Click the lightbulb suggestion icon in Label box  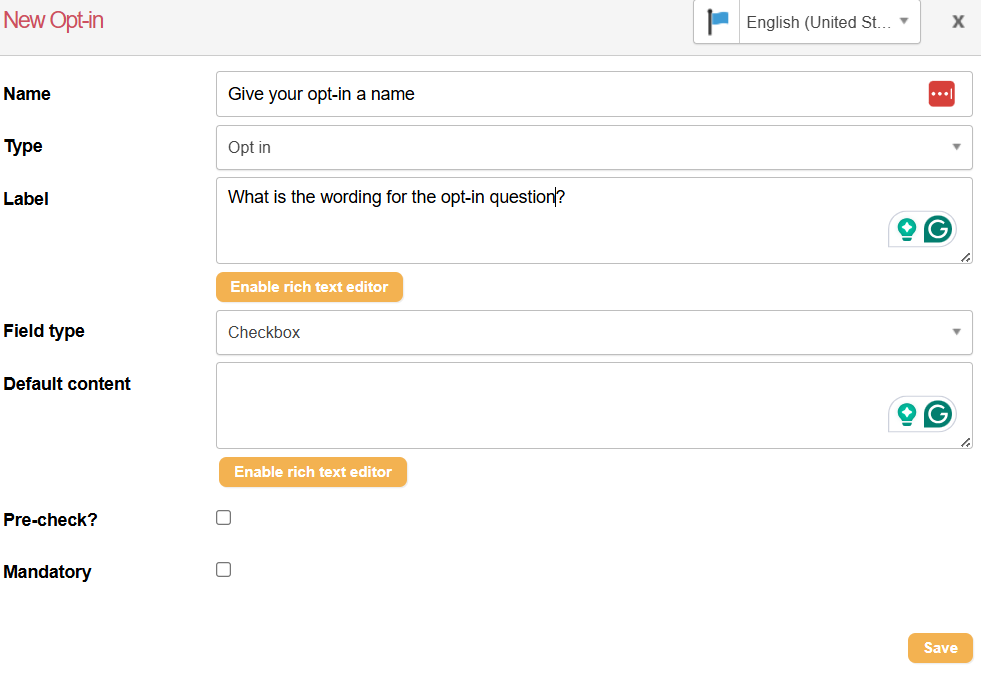(x=907, y=229)
